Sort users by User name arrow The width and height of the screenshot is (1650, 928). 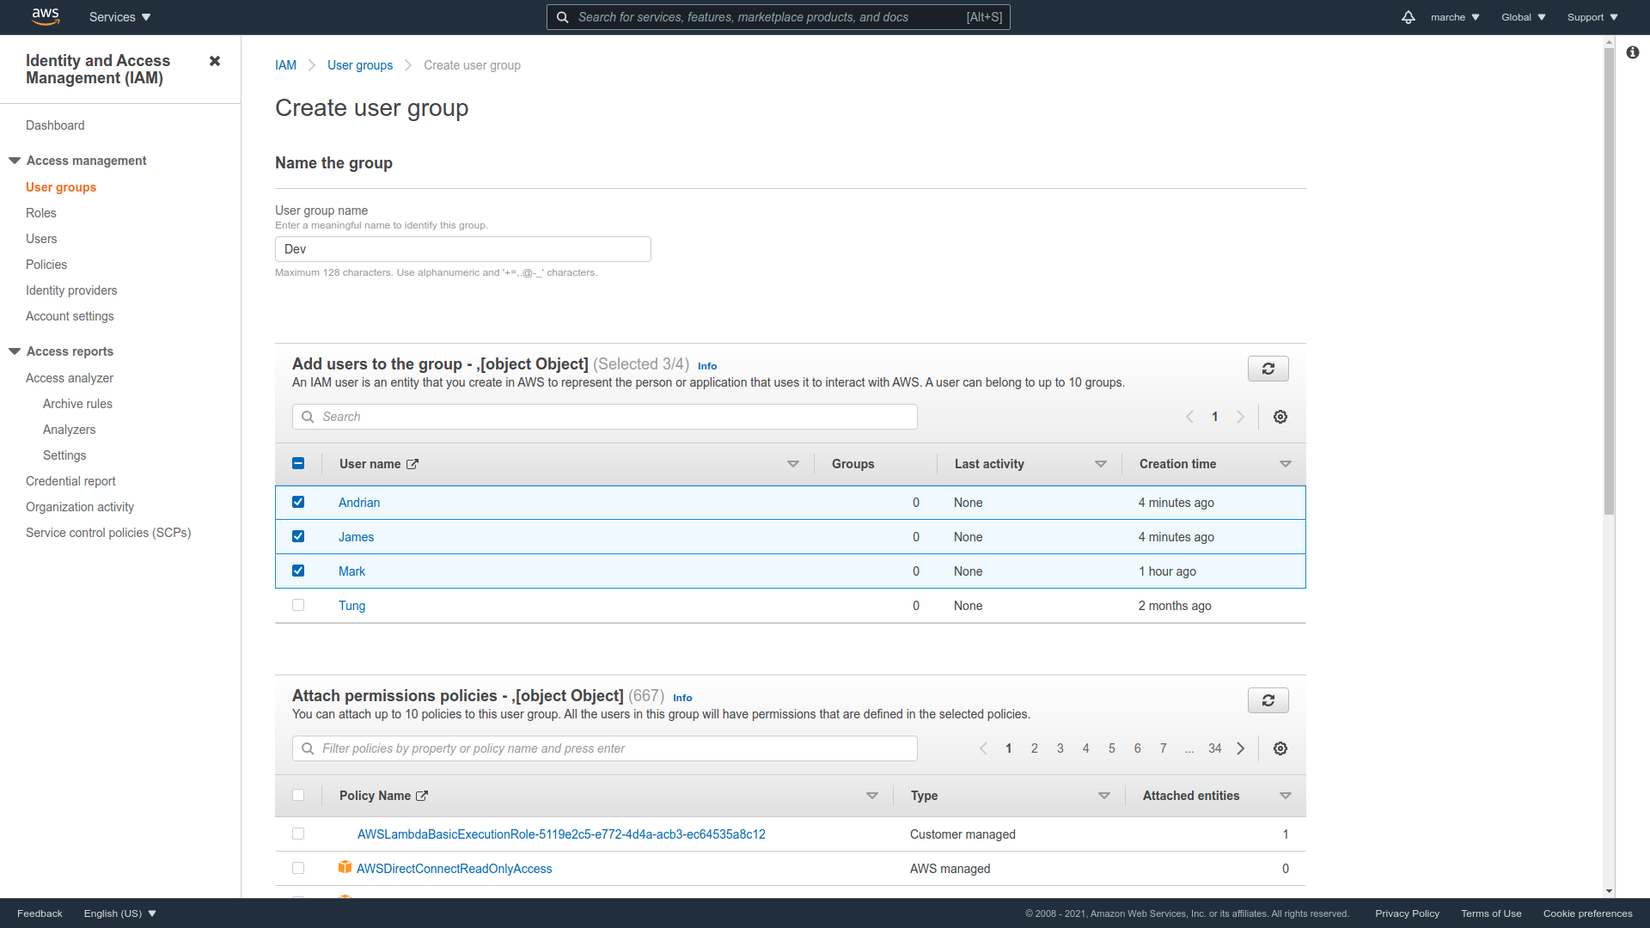click(793, 464)
